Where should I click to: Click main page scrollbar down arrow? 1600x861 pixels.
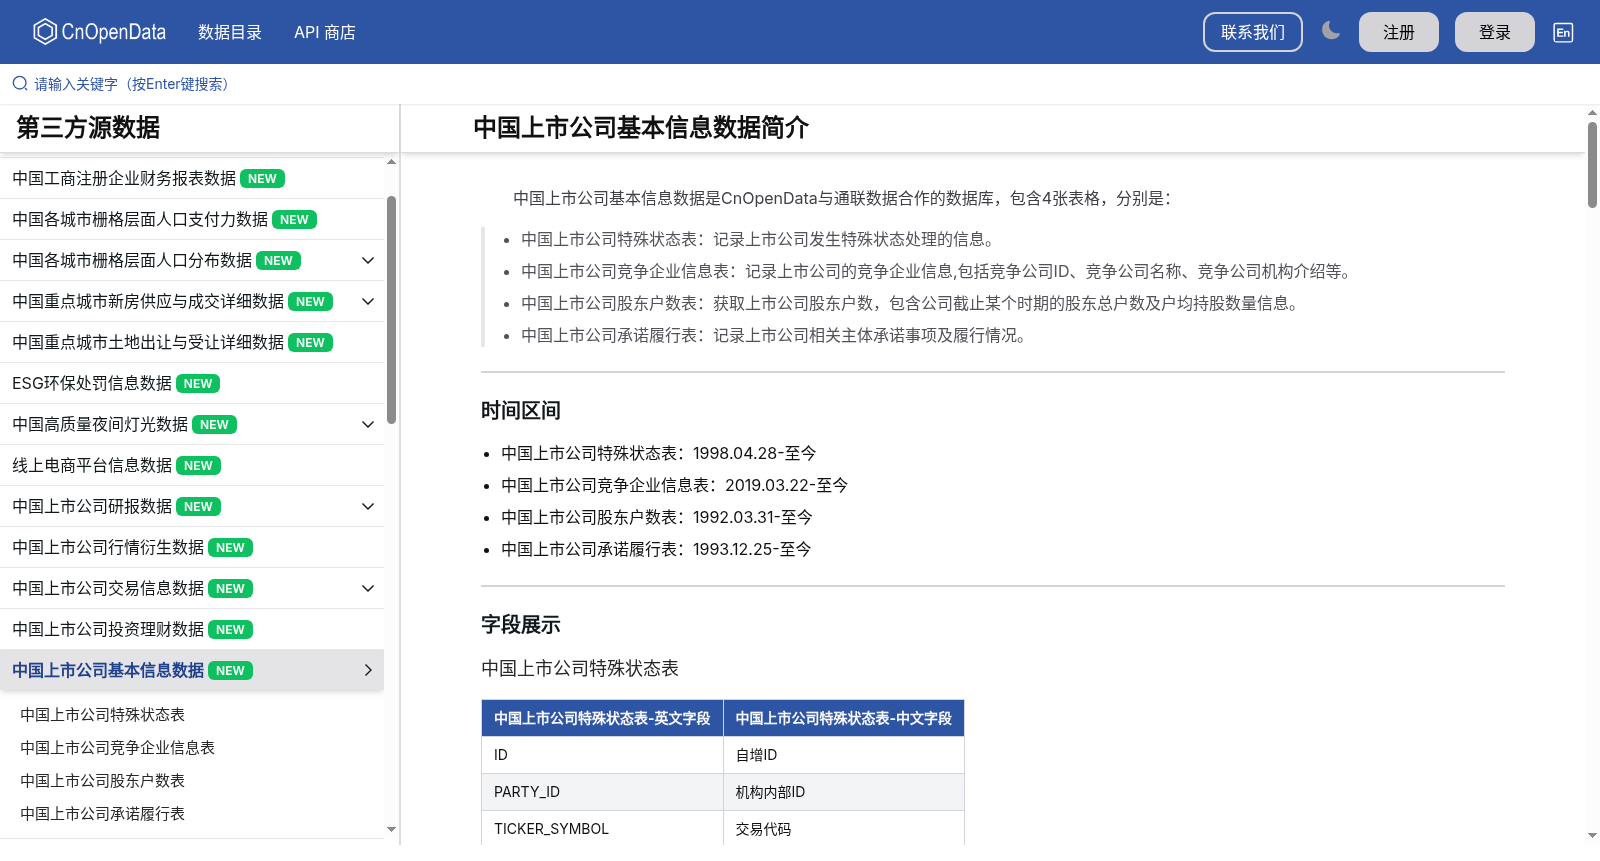pyautogui.click(x=1592, y=835)
